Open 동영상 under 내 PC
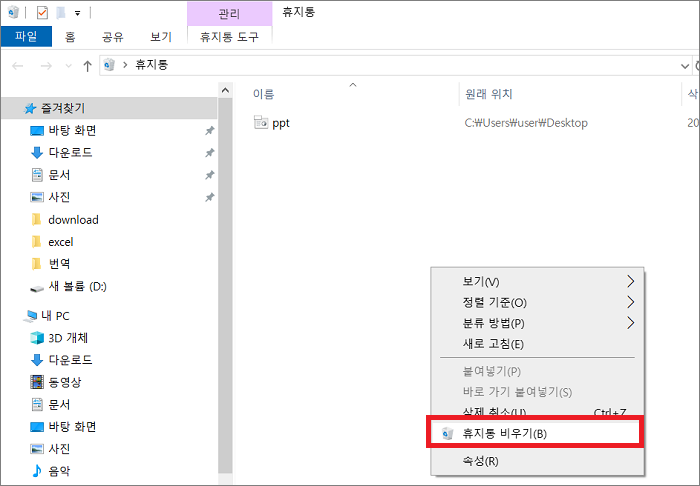This screenshot has width=700, height=486. (x=65, y=382)
